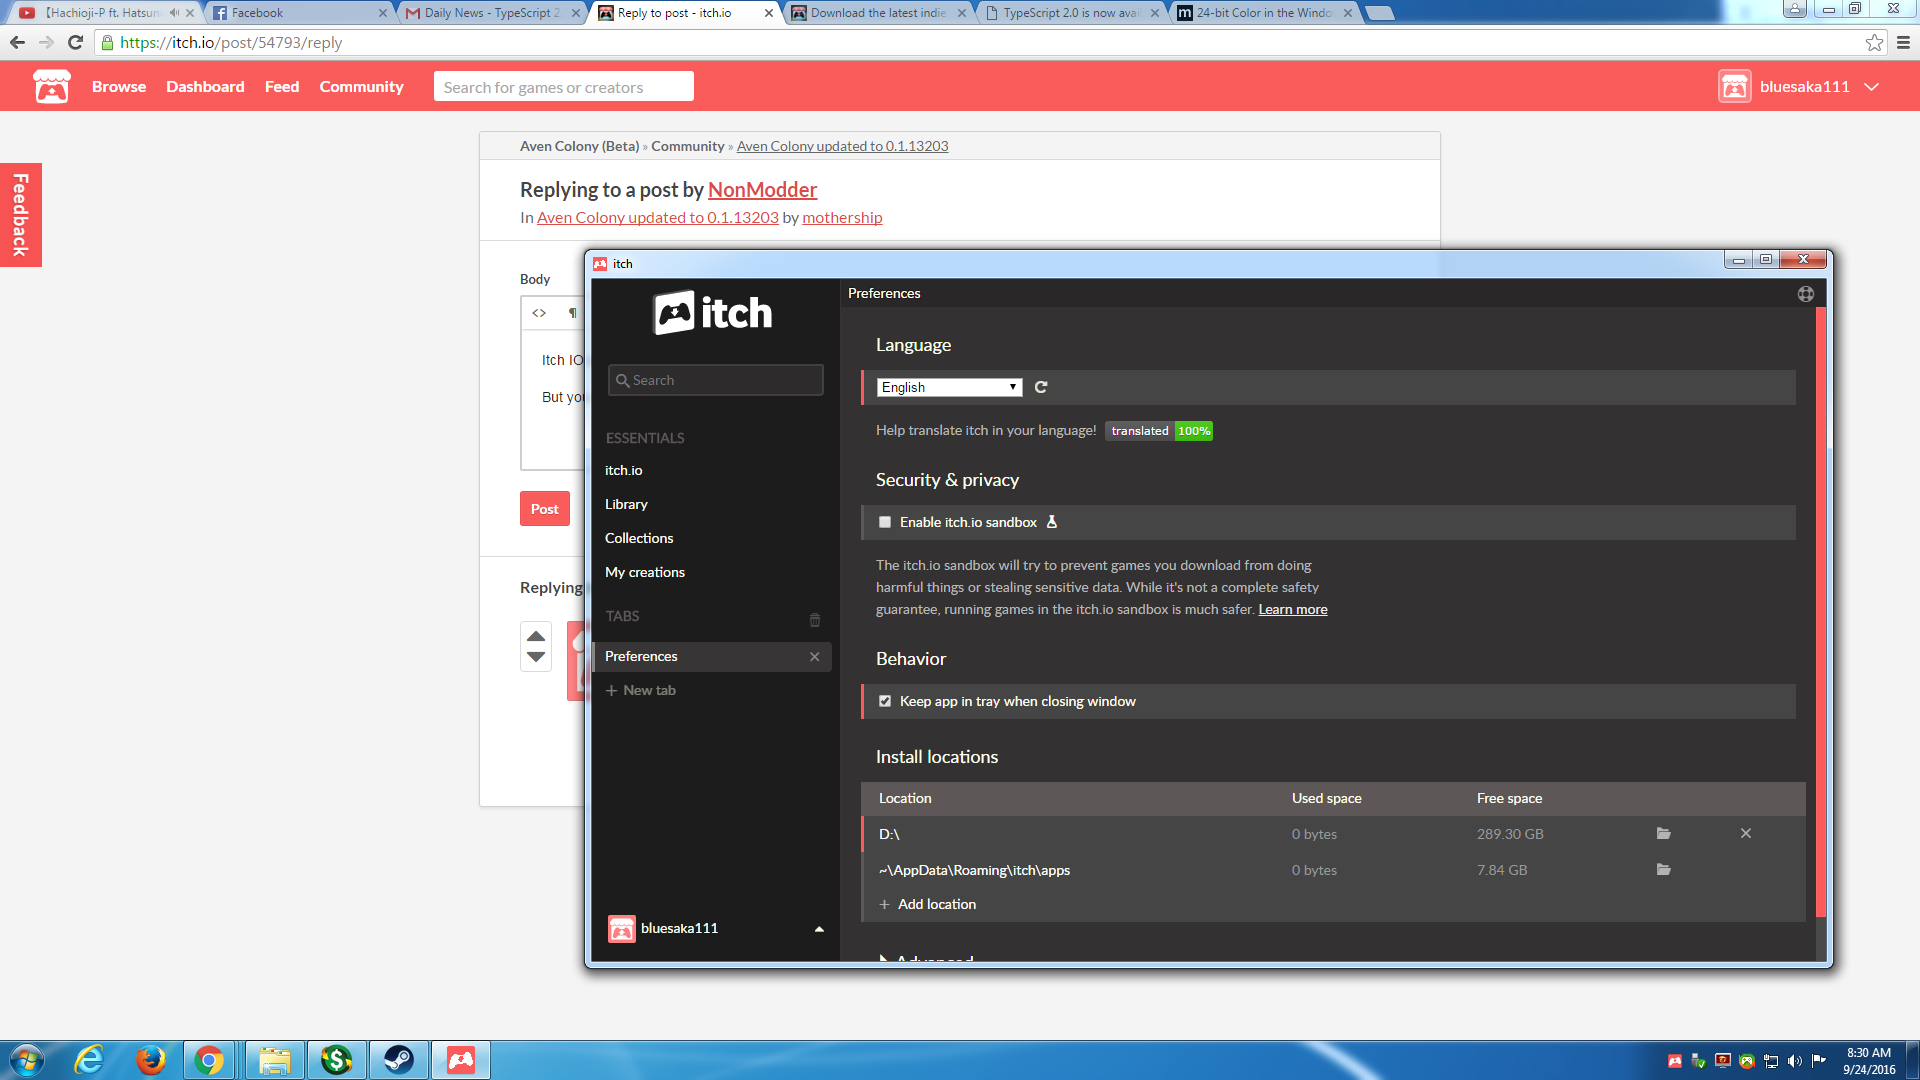1920x1080 pixels.
Task: Click the red scrollbar in Preferences pane
Action: [x=1821, y=612]
